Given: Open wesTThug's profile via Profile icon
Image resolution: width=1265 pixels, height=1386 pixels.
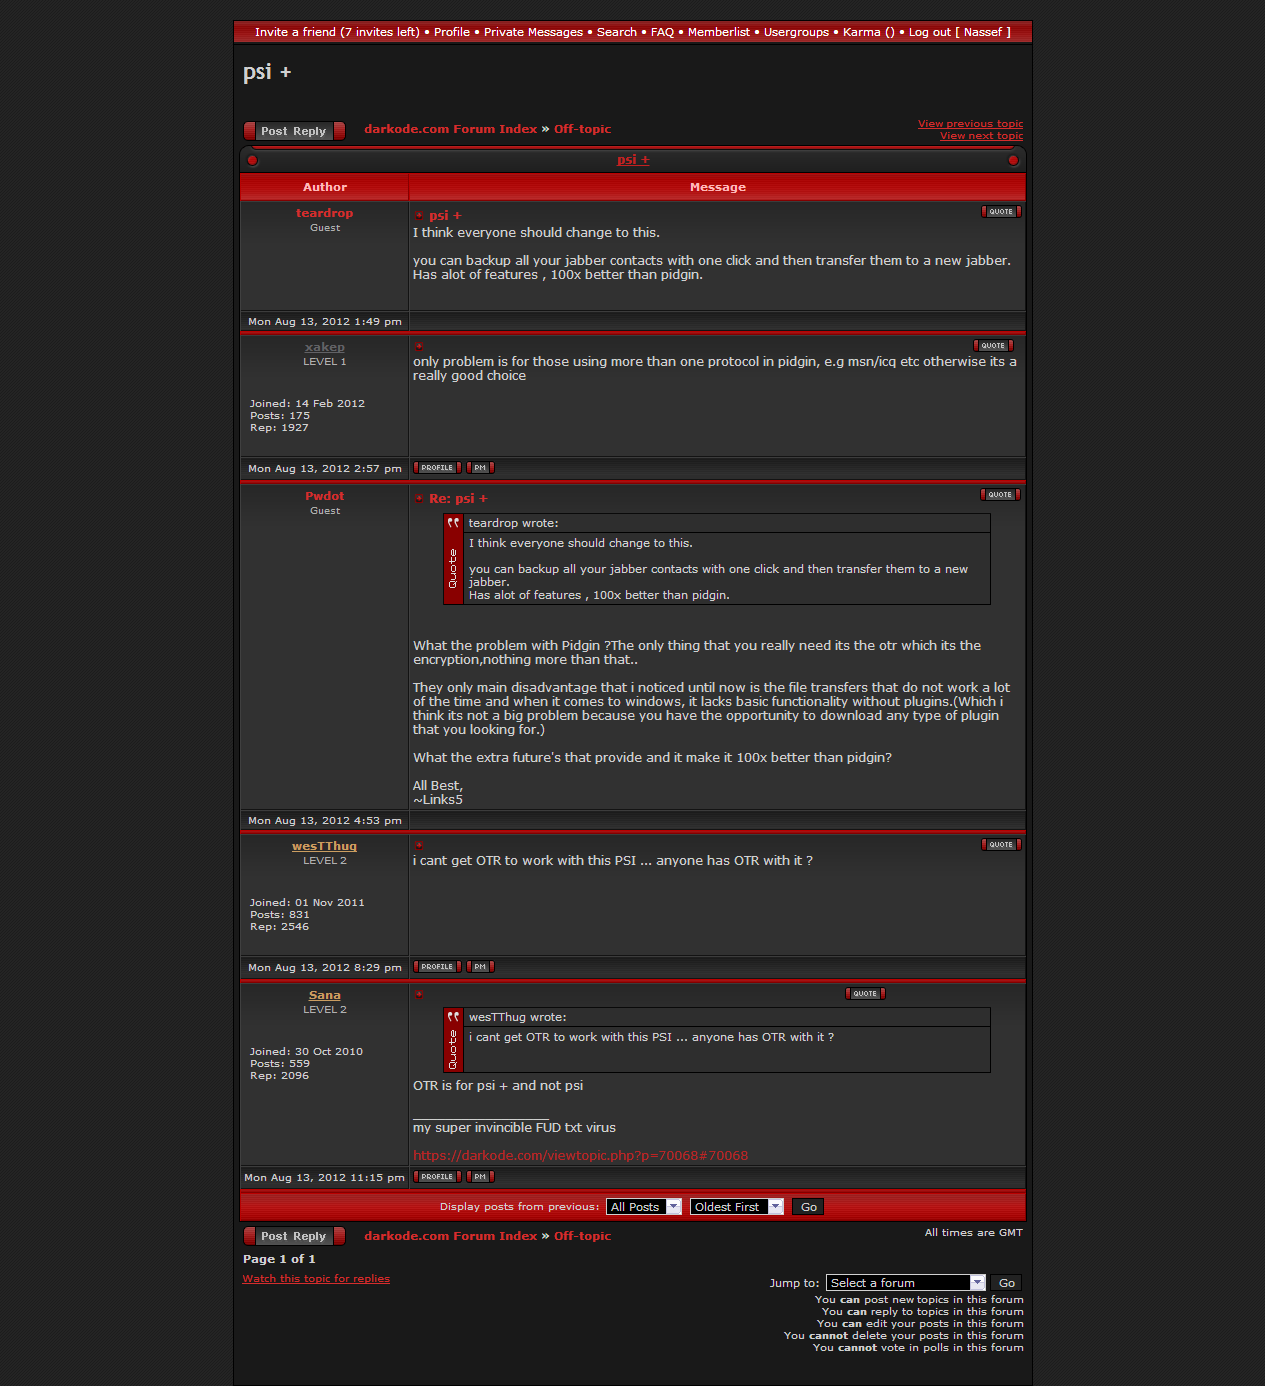Looking at the screenshot, I should point(437,967).
